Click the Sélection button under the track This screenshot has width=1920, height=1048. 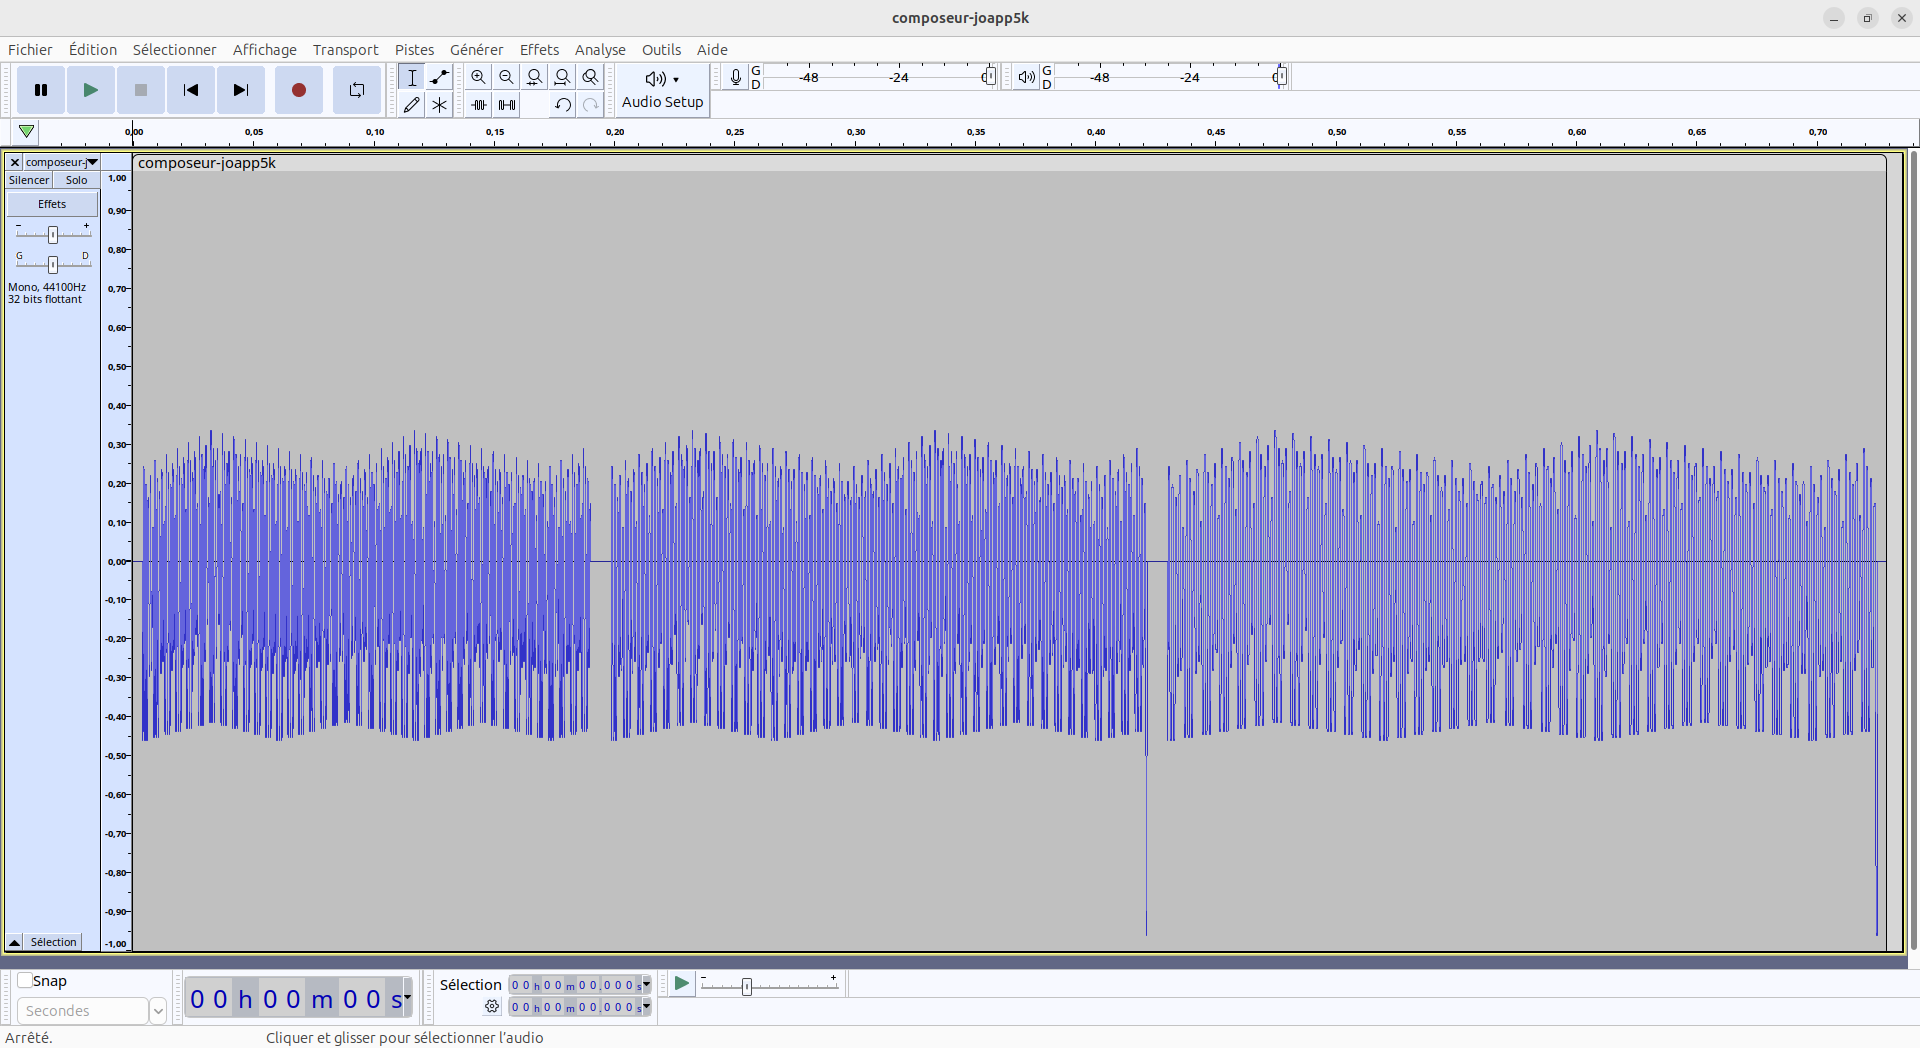[53, 942]
